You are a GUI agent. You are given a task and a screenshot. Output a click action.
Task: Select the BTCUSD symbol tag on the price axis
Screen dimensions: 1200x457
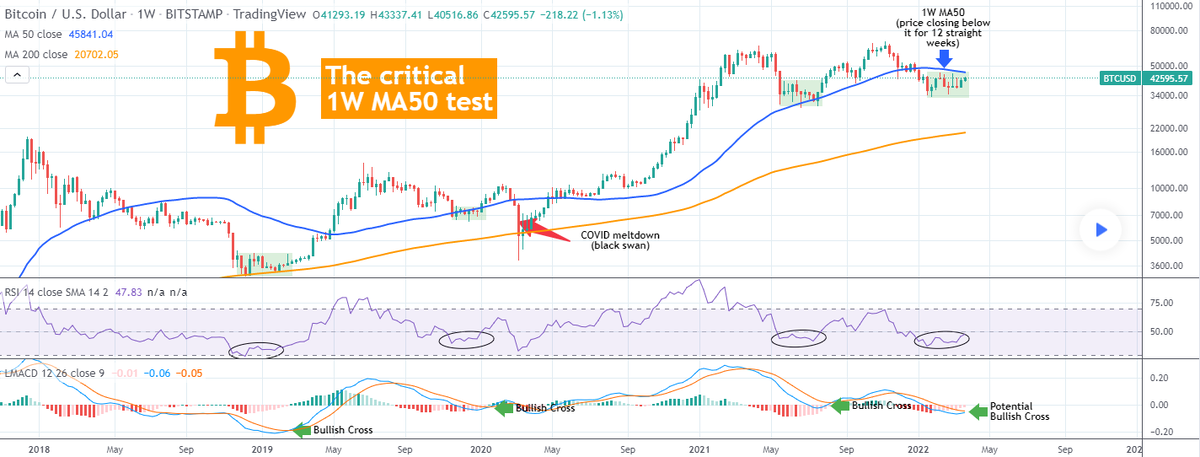point(1121,78)
